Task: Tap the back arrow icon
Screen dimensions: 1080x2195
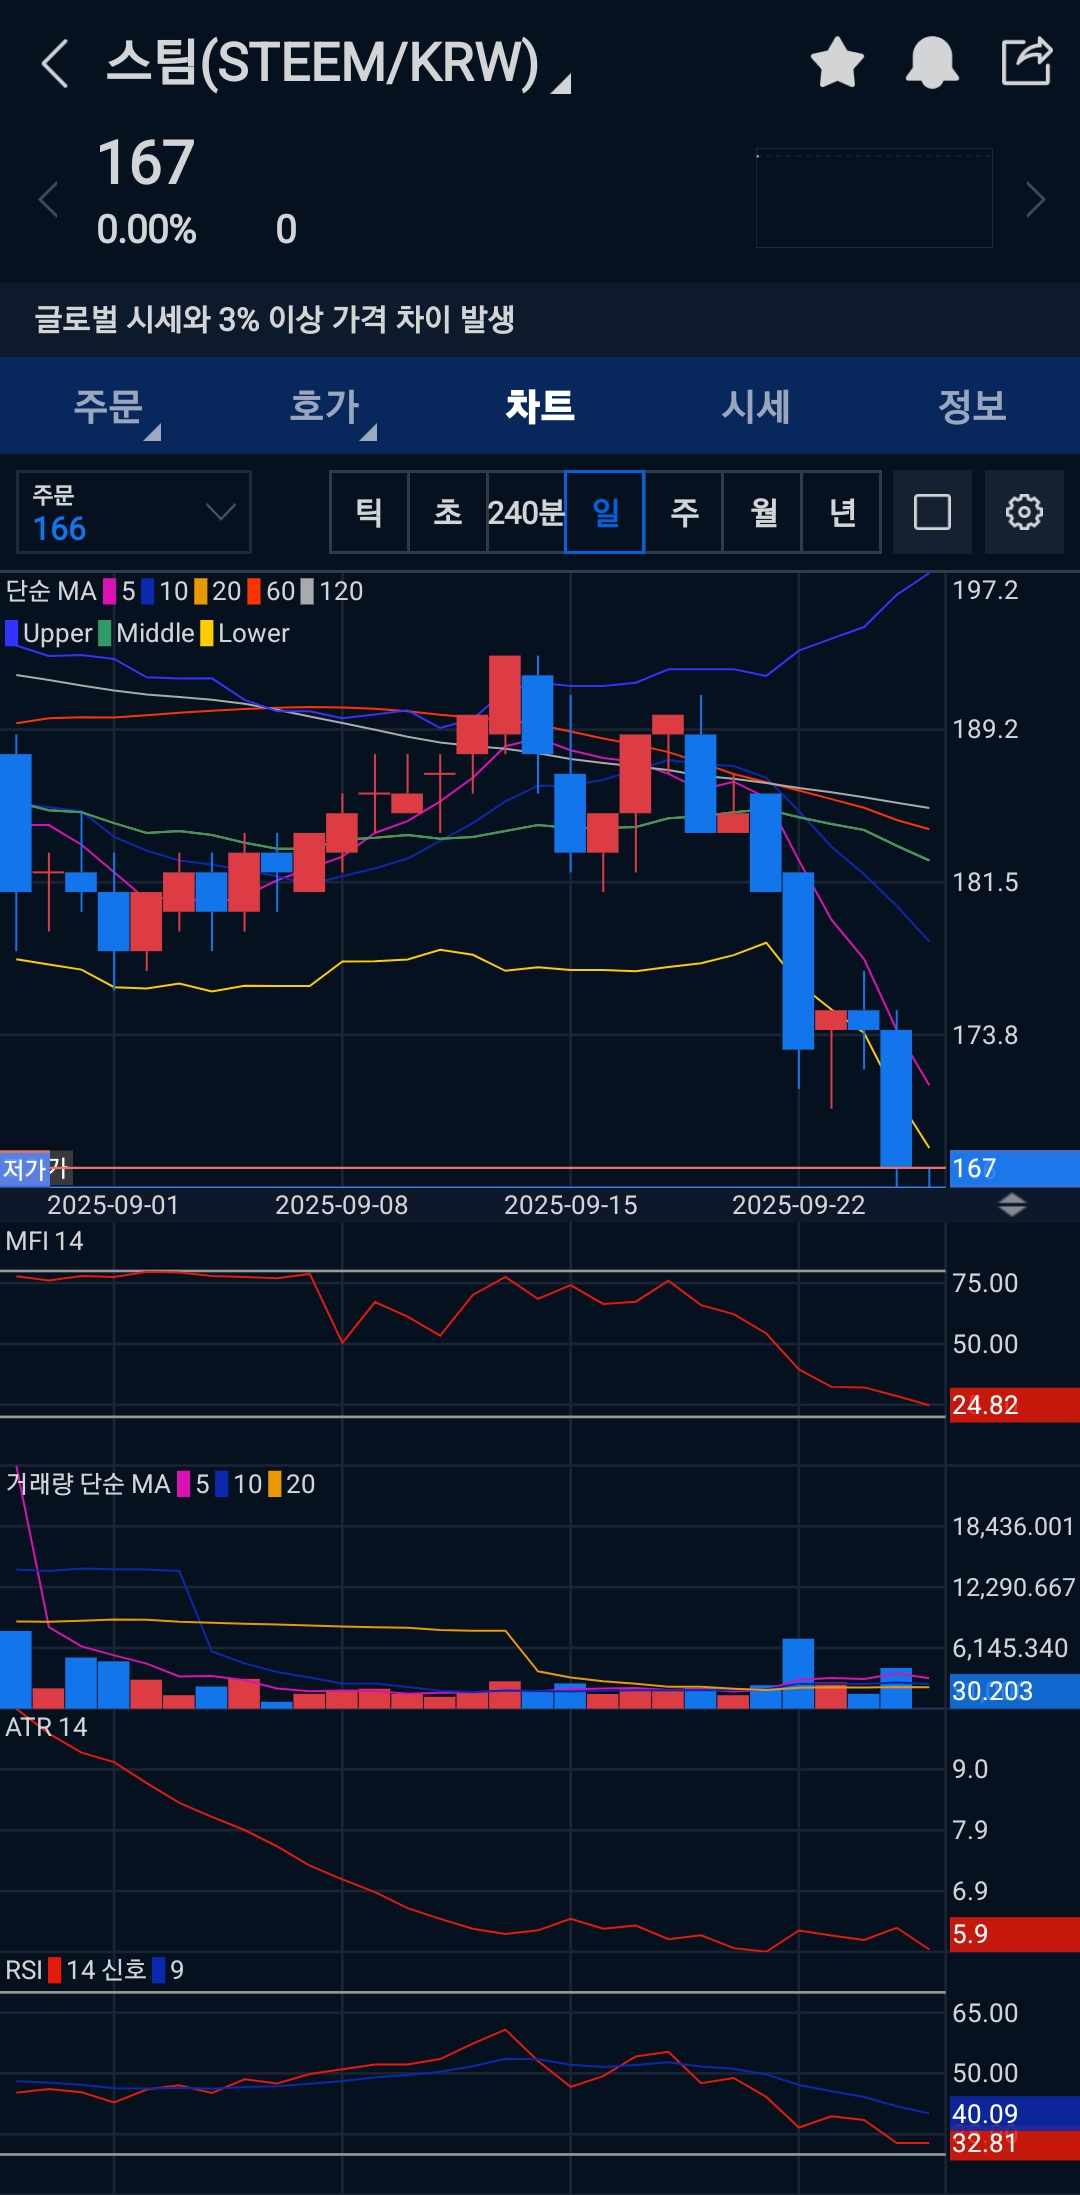Action: [55, 64]
